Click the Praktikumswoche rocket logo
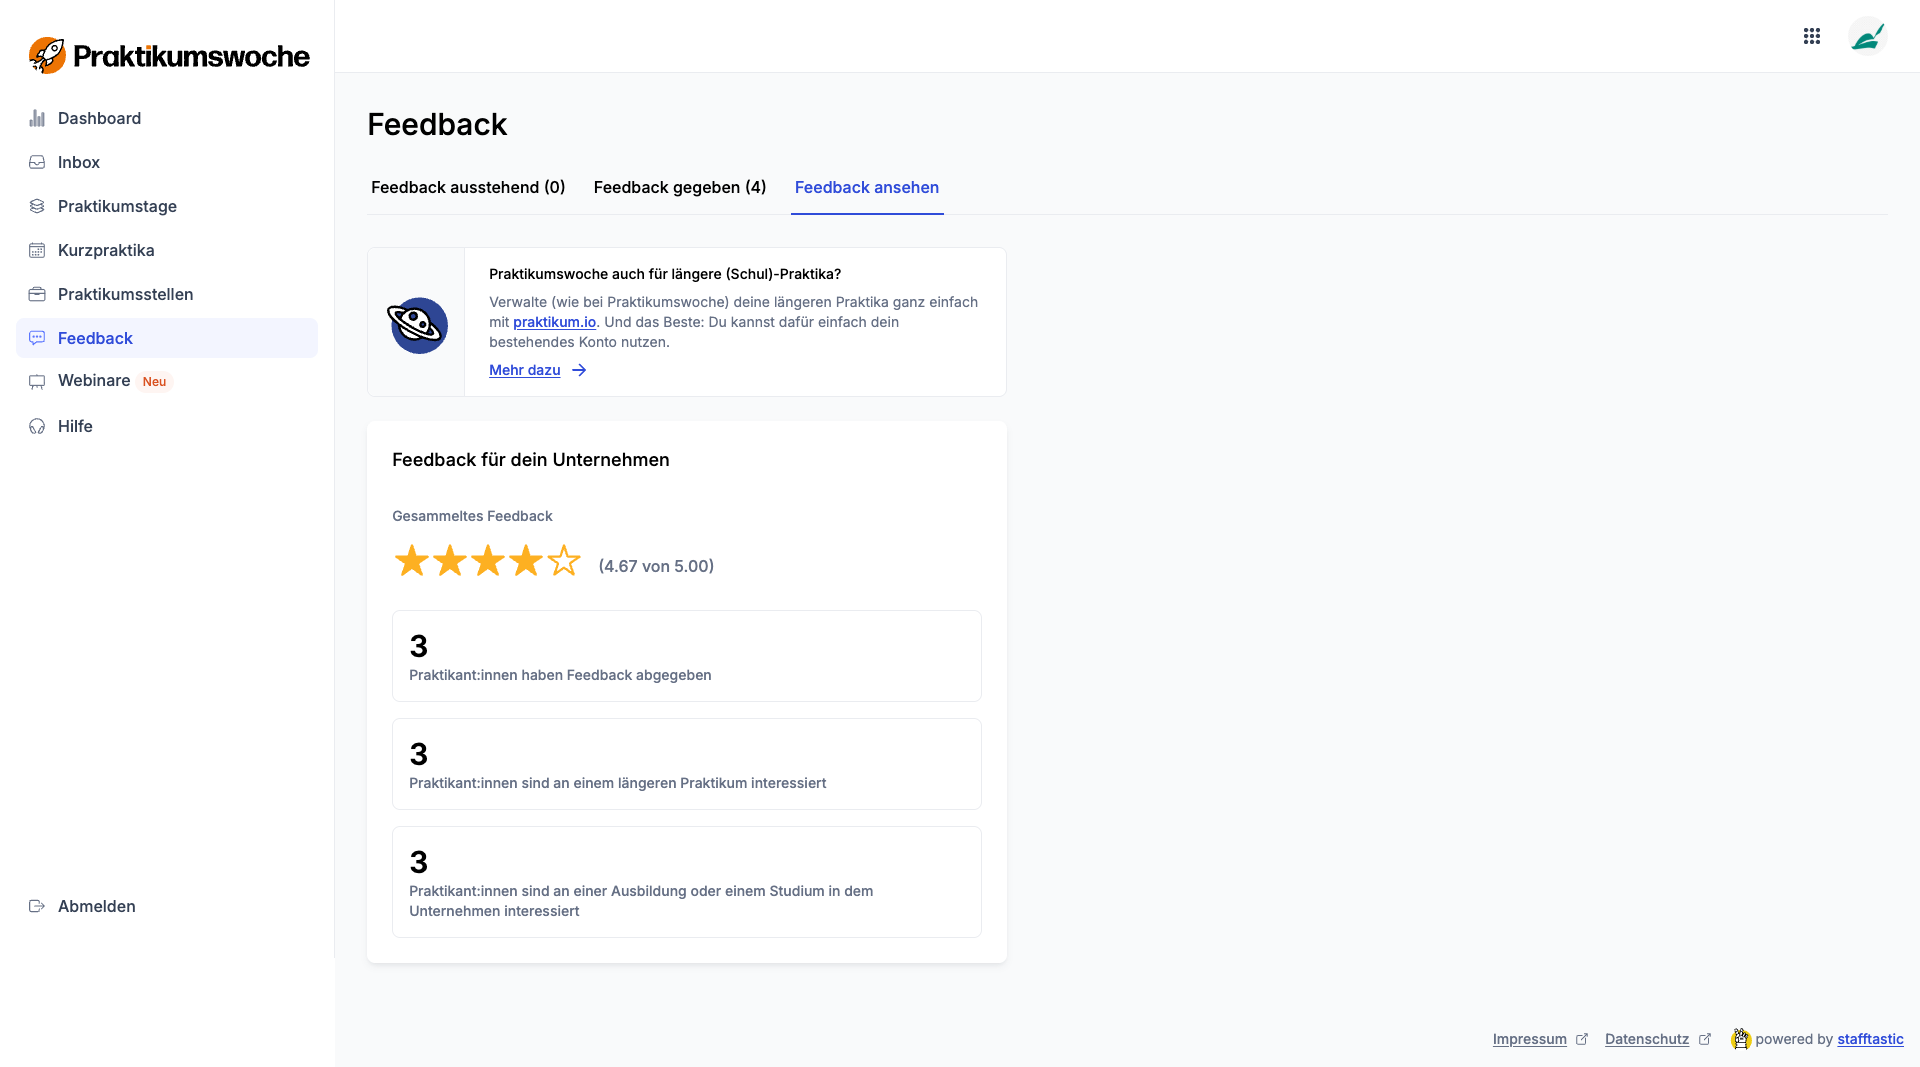 click(47, 56)
